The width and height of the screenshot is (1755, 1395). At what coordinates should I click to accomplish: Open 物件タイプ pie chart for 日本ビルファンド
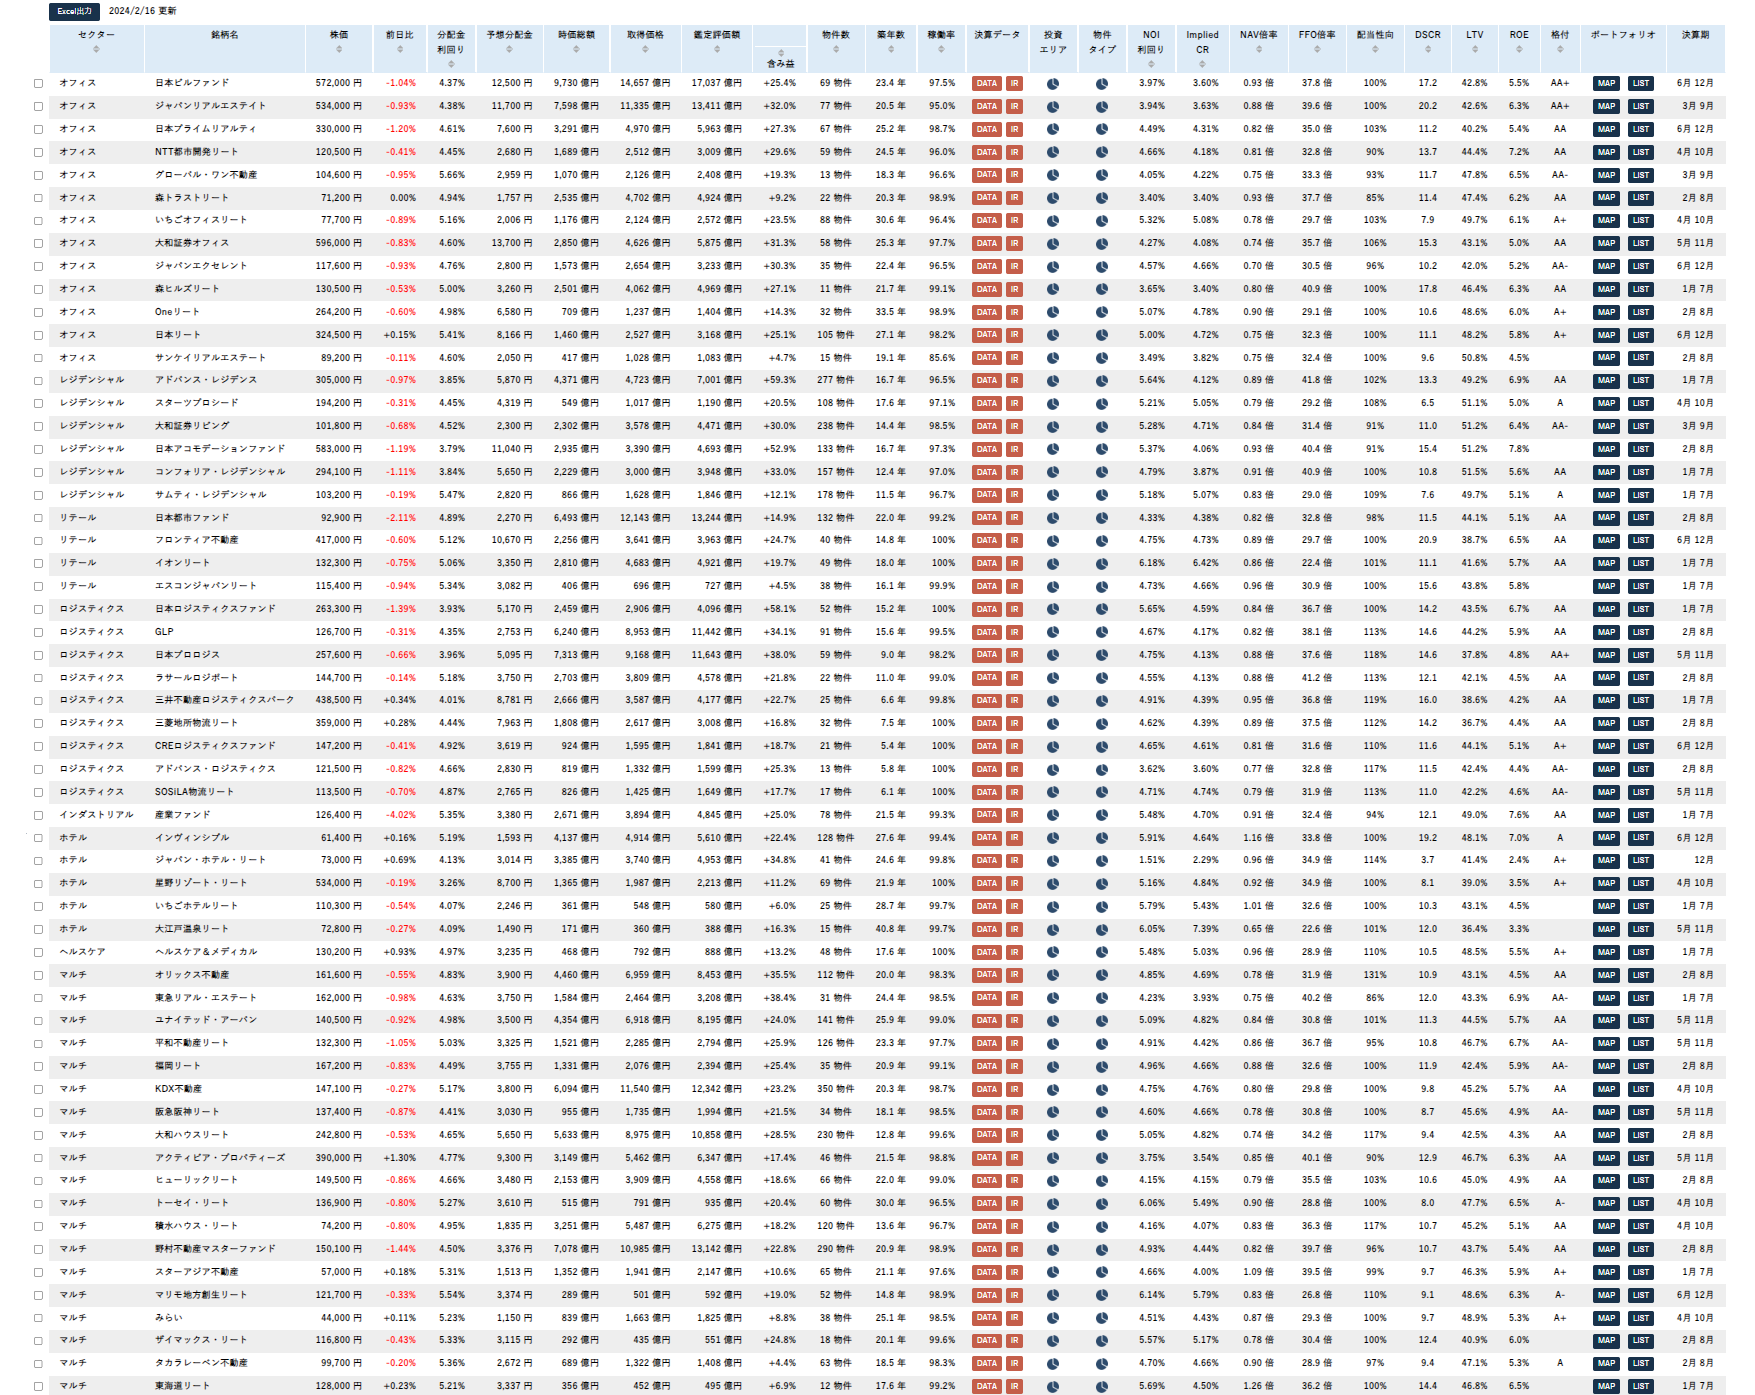coord(1102,84)
